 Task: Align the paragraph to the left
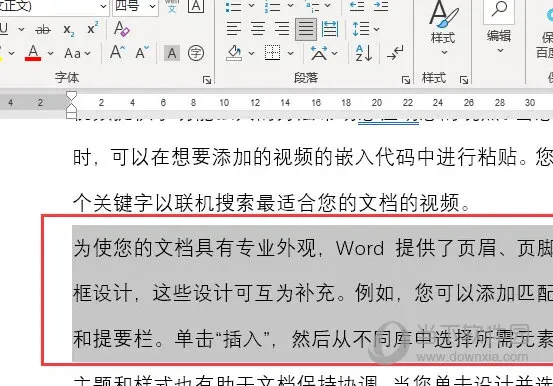(234, 29)
